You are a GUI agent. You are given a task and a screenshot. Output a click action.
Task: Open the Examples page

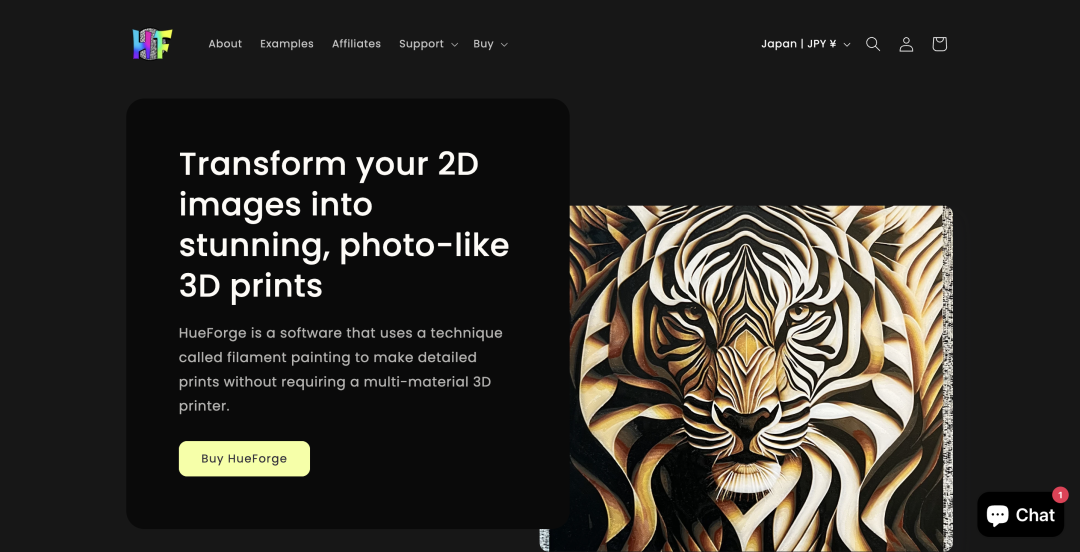(287, 44)
